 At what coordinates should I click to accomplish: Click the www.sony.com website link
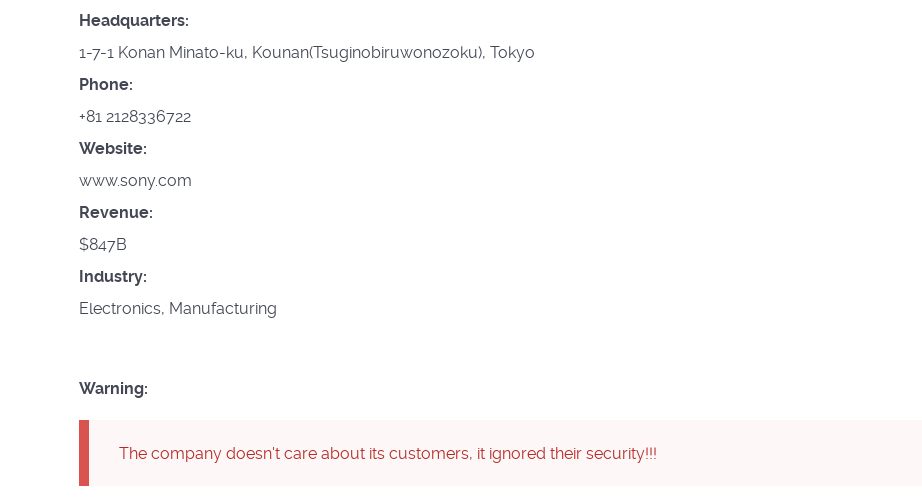point(135,181)
